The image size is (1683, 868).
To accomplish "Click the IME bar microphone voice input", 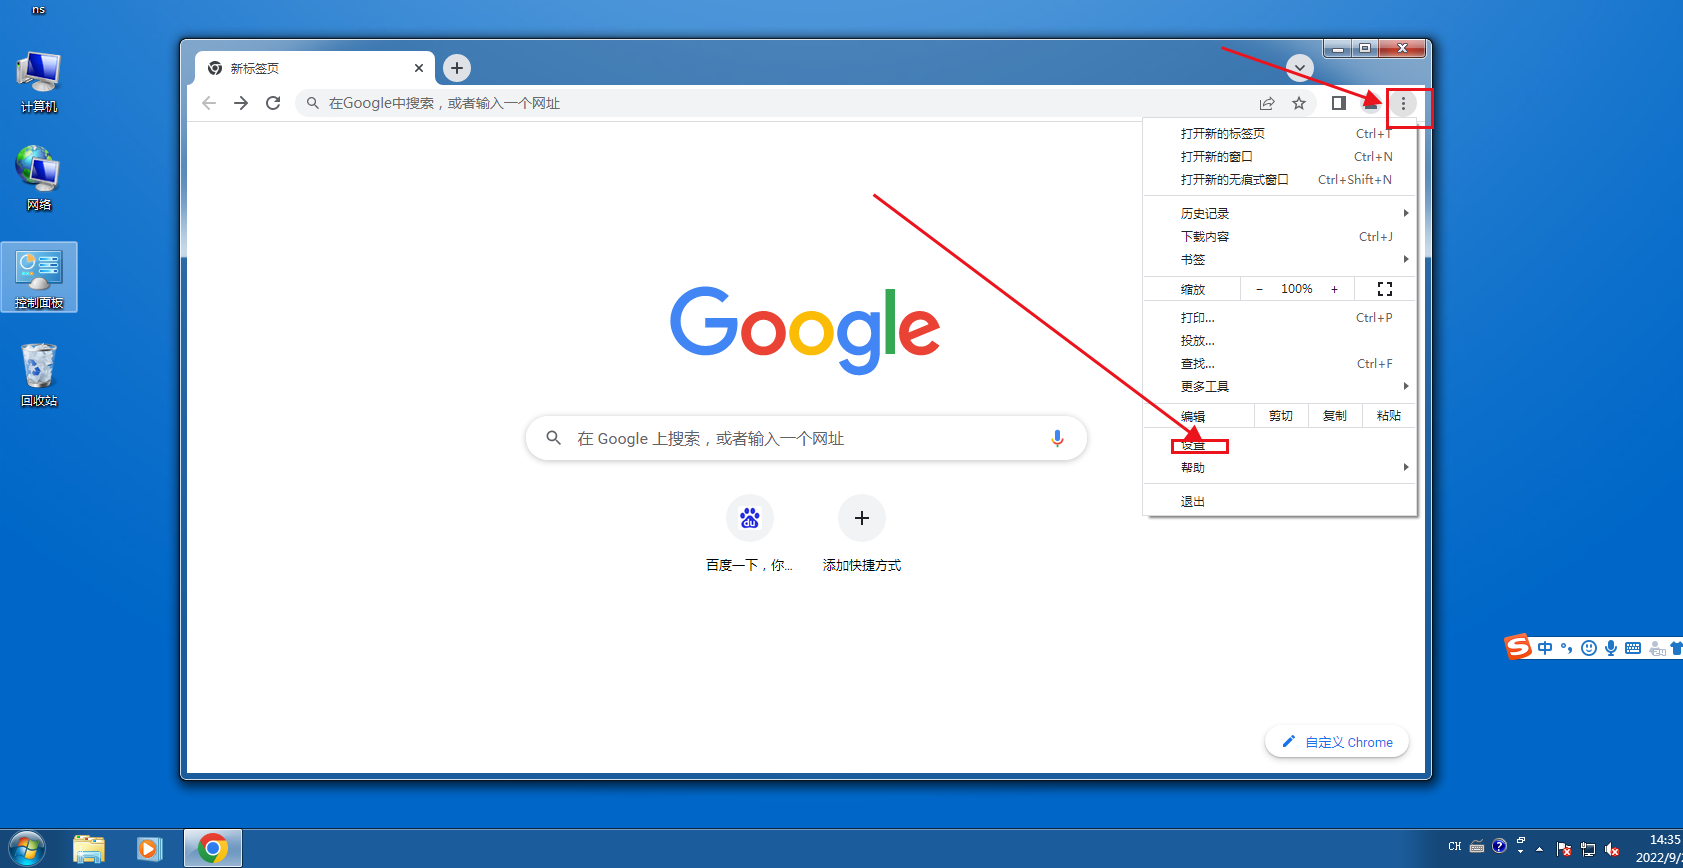I will click(1611, 648).
